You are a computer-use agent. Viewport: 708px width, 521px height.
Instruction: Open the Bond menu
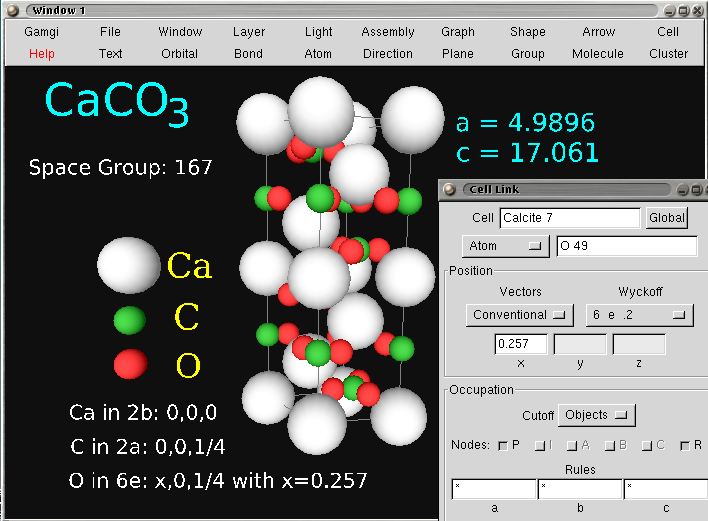(x=248, y=54)
